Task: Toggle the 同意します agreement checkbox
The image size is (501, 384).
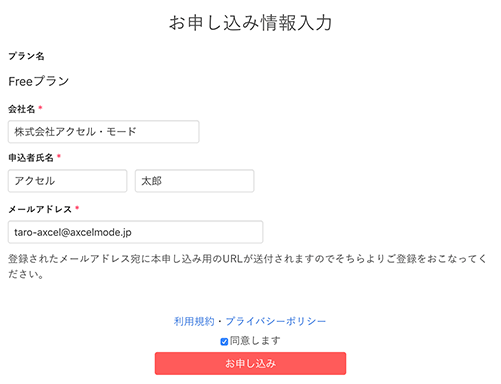Action: point(224,341)
